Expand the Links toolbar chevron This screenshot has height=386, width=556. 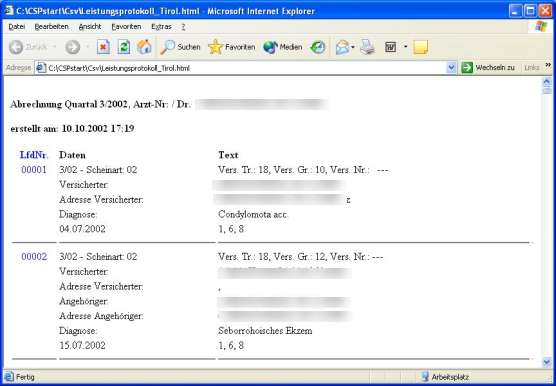pyautogui.click(x=548, y=65)
